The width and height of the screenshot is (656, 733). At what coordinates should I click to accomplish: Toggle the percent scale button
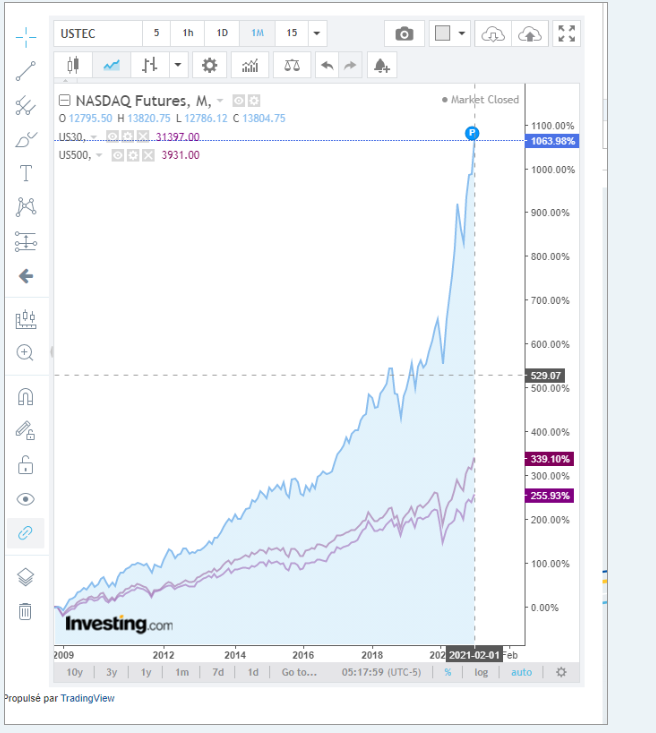[447, 672]
